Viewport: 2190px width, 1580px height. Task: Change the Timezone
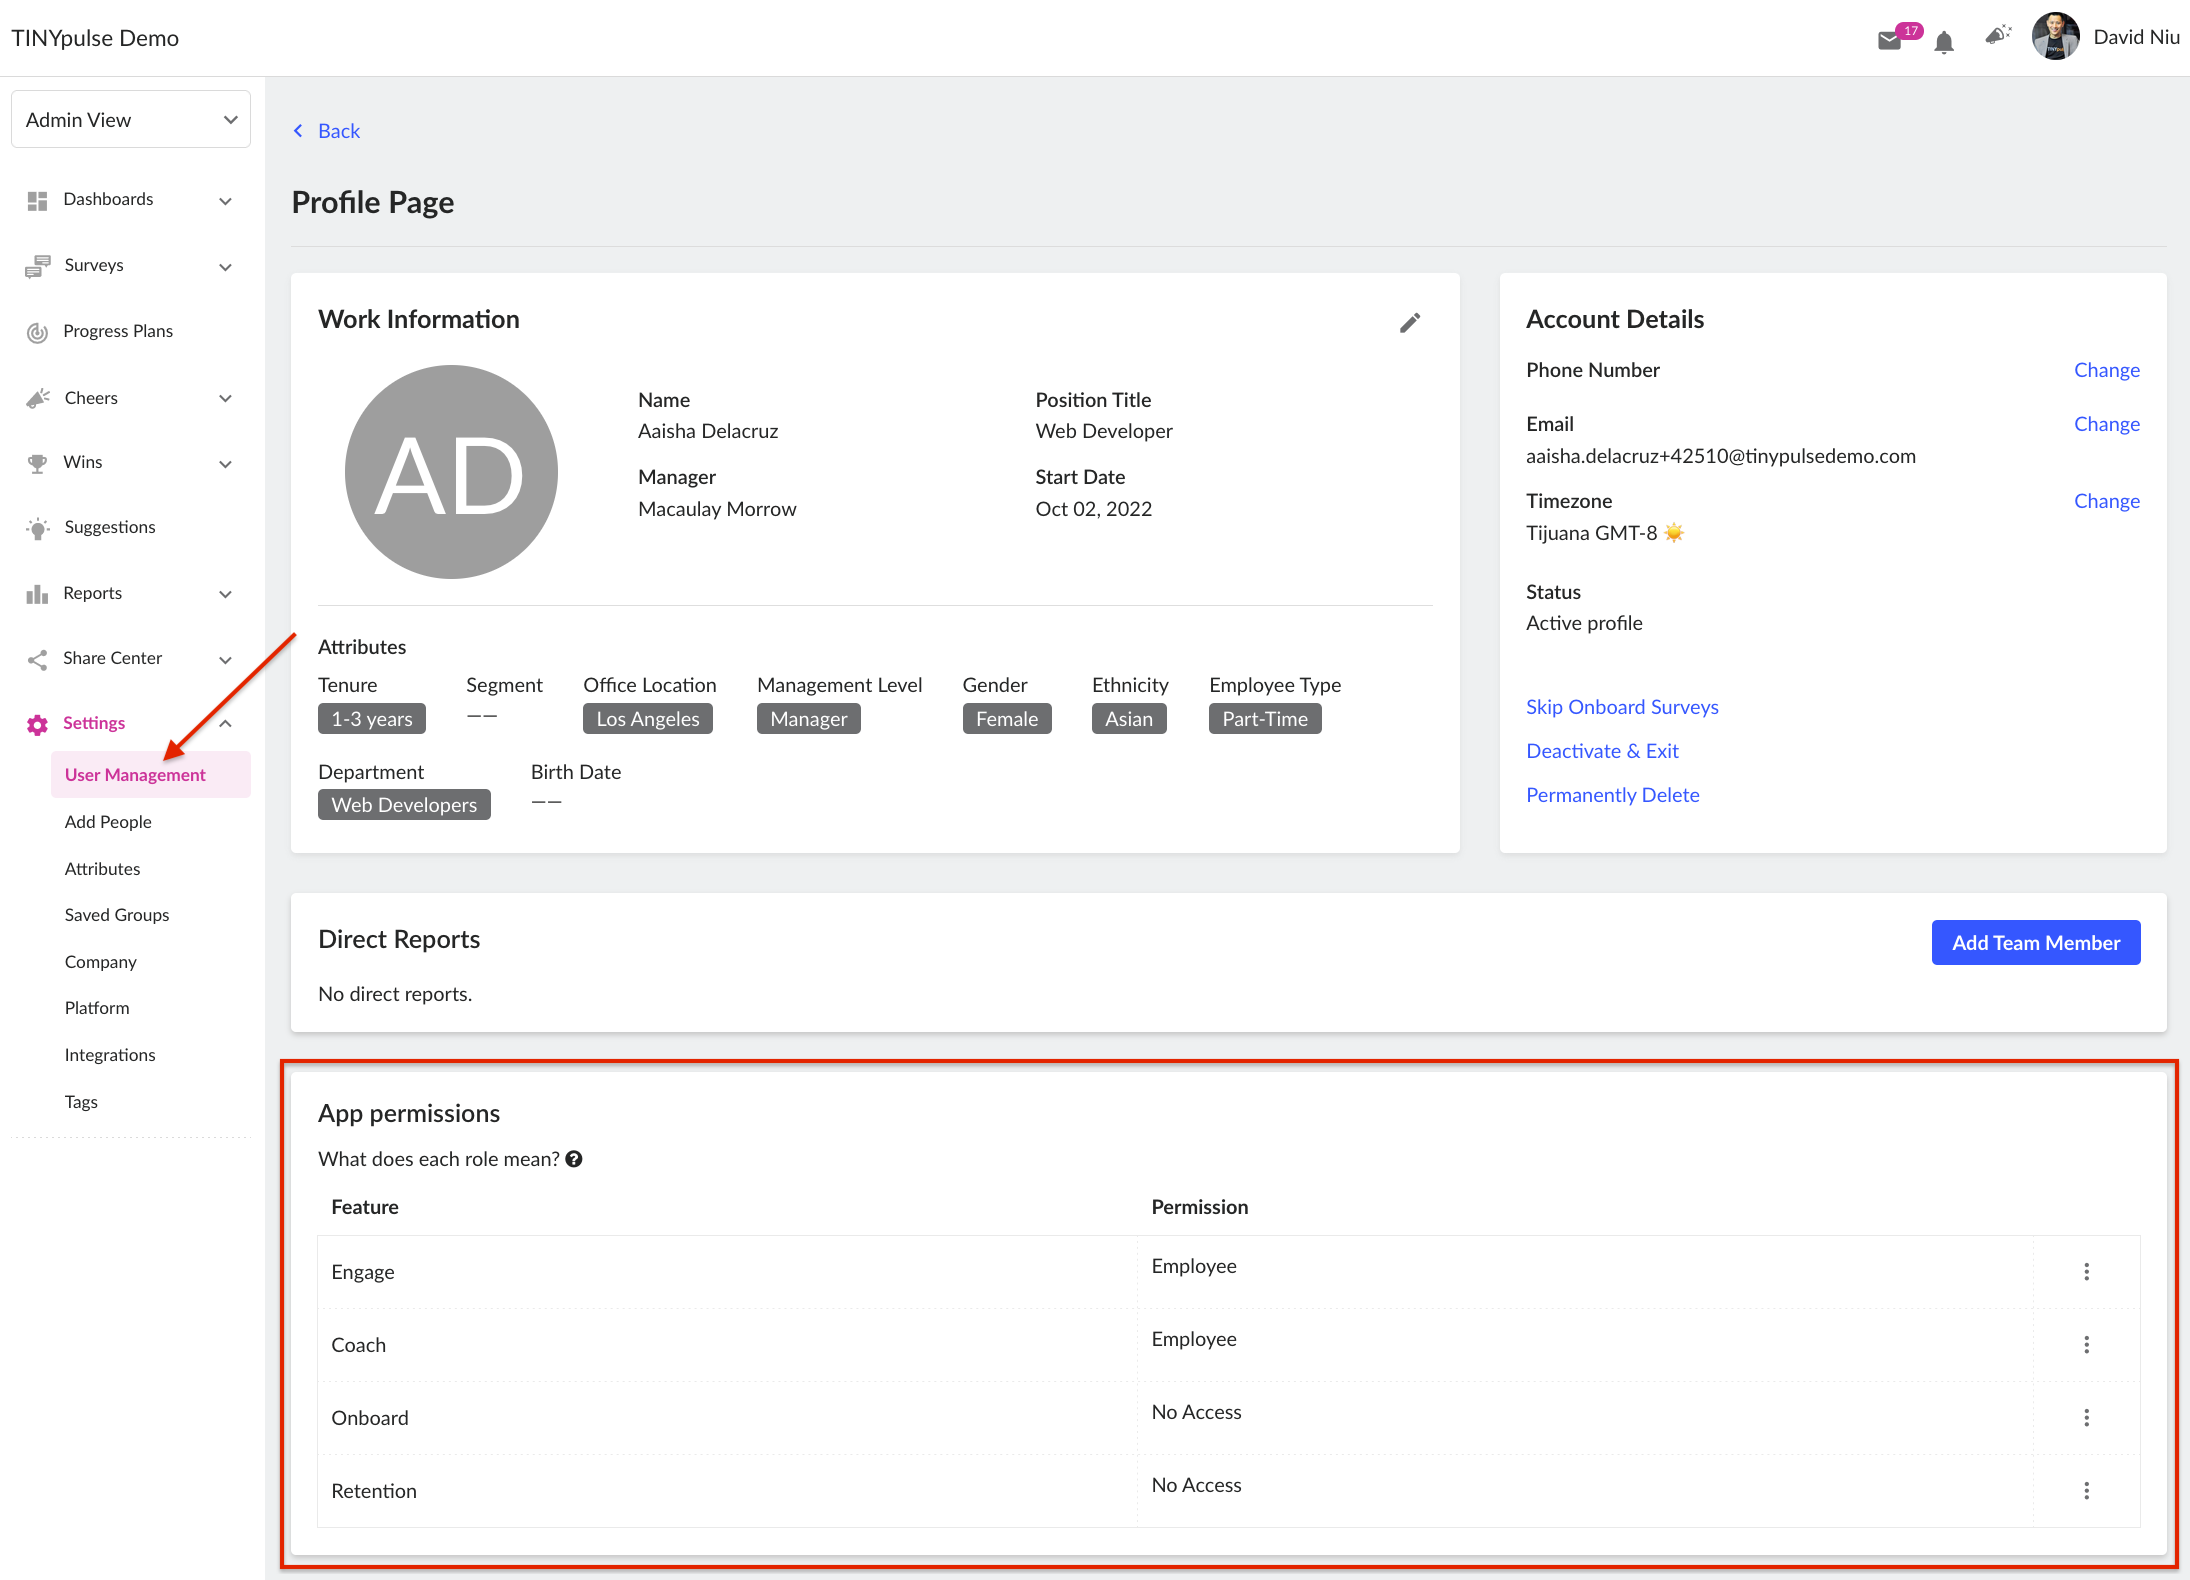click(2106, 501)
